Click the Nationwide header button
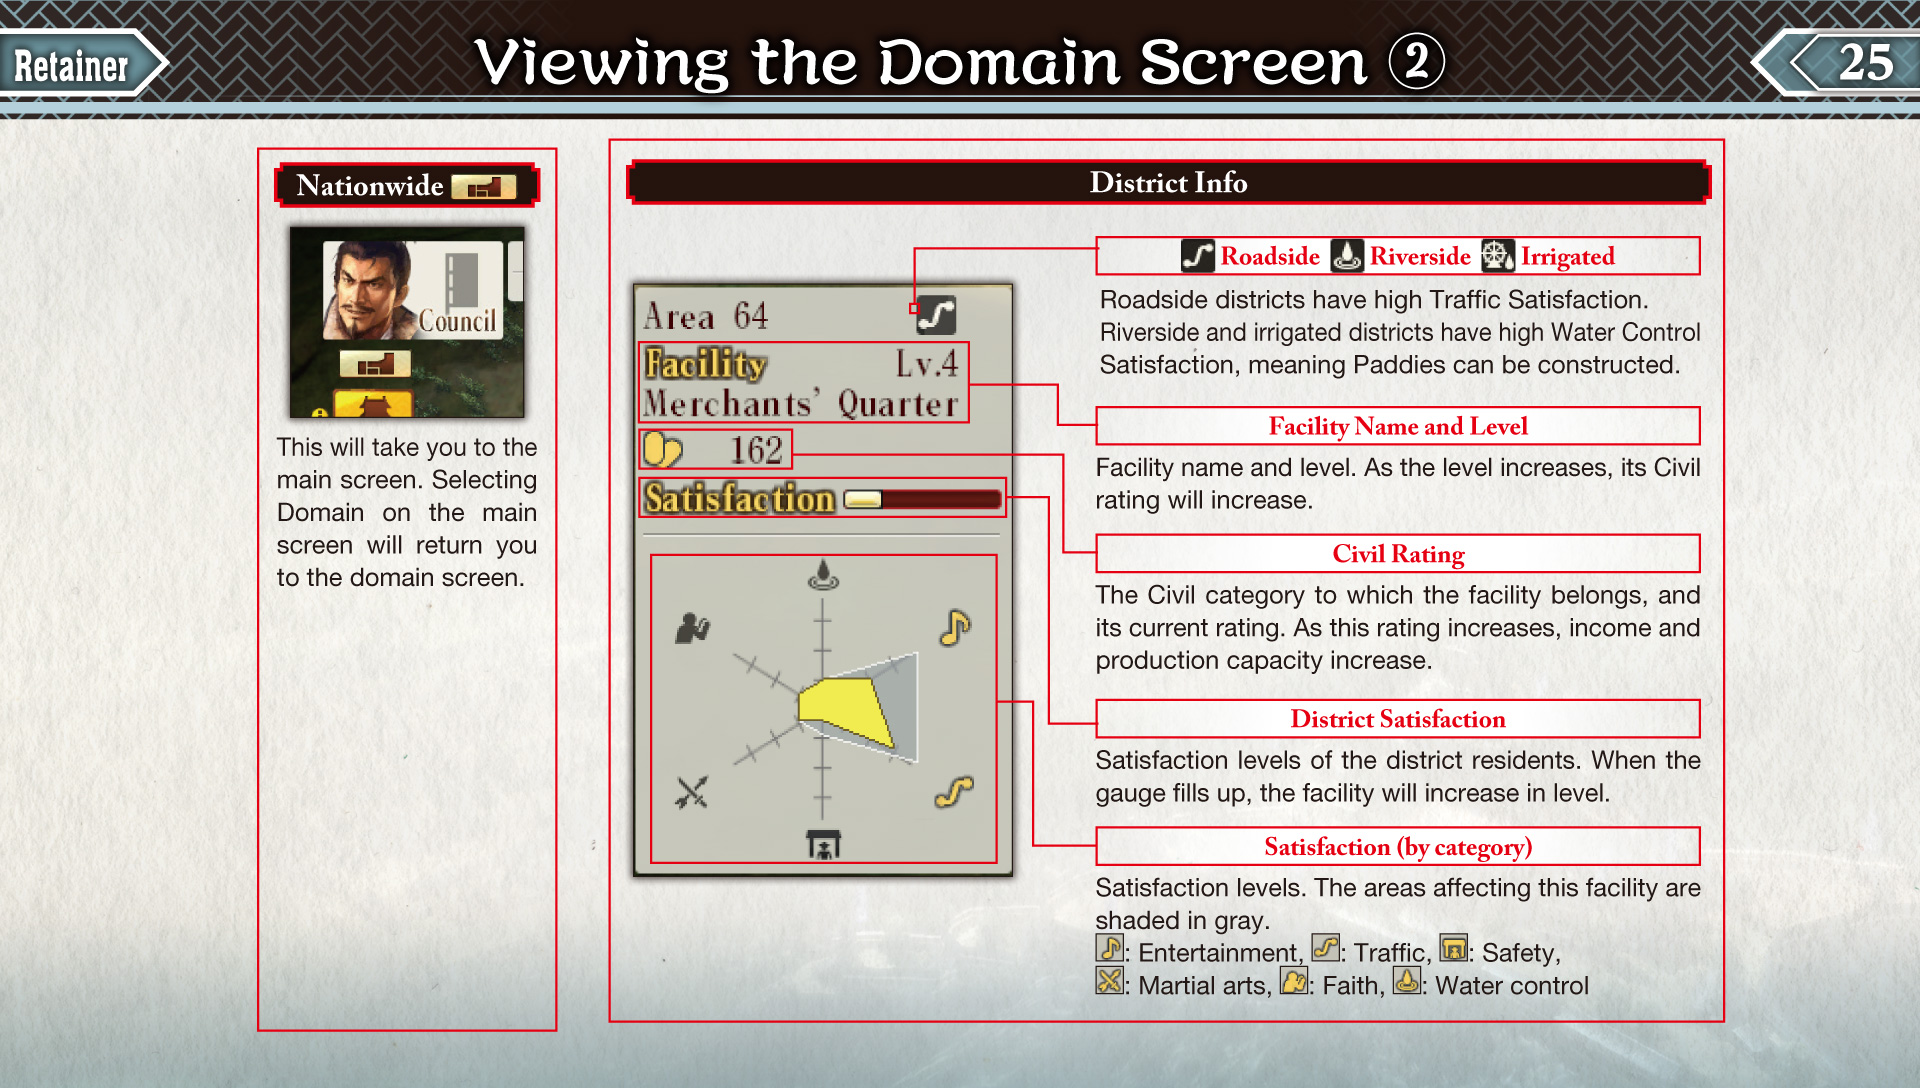Screen dimensions: 1920x1088 tap(406, 186)
